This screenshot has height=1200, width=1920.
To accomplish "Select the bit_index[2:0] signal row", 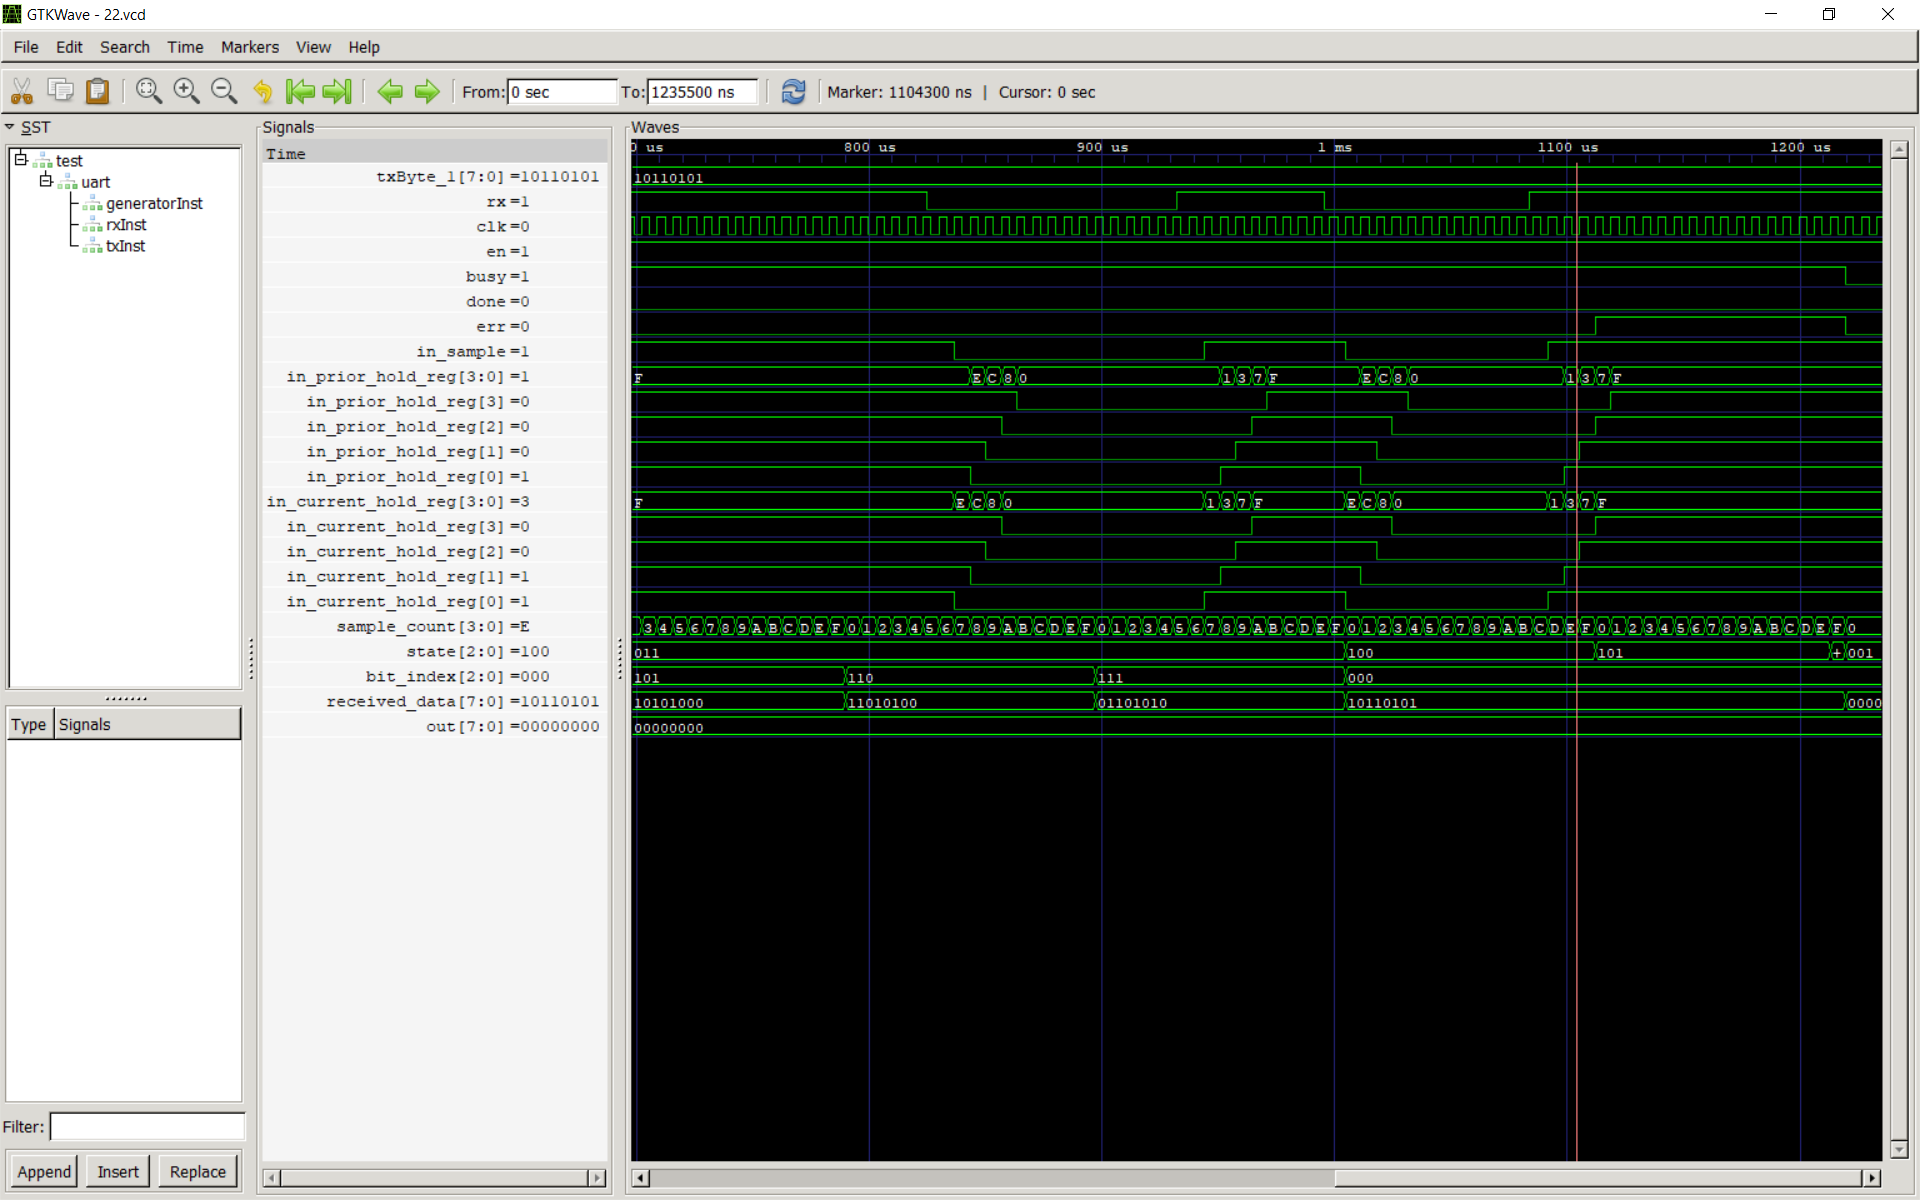I will (435, 676).
